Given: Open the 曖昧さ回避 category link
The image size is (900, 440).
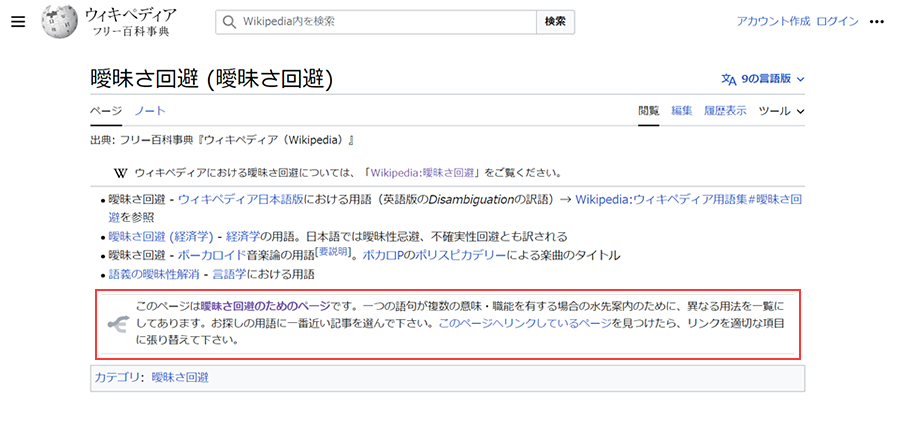Looking at the screenshot, I should (x=180, y=377).
